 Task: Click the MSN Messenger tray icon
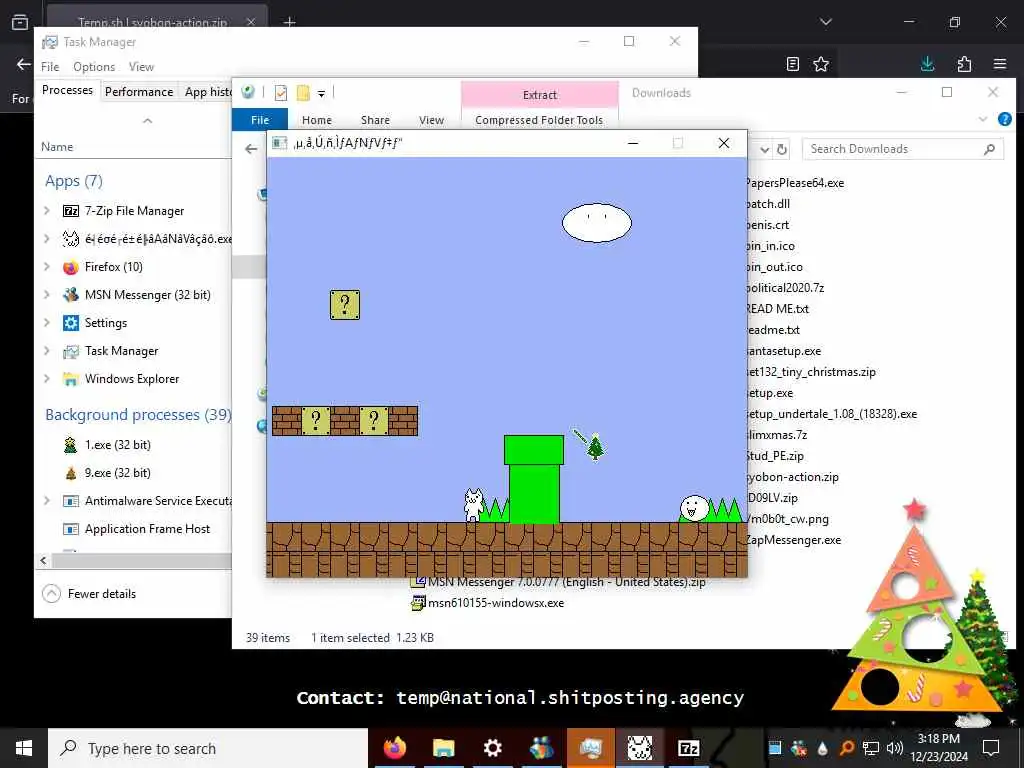pyautogui.click(x=798, y=748)
